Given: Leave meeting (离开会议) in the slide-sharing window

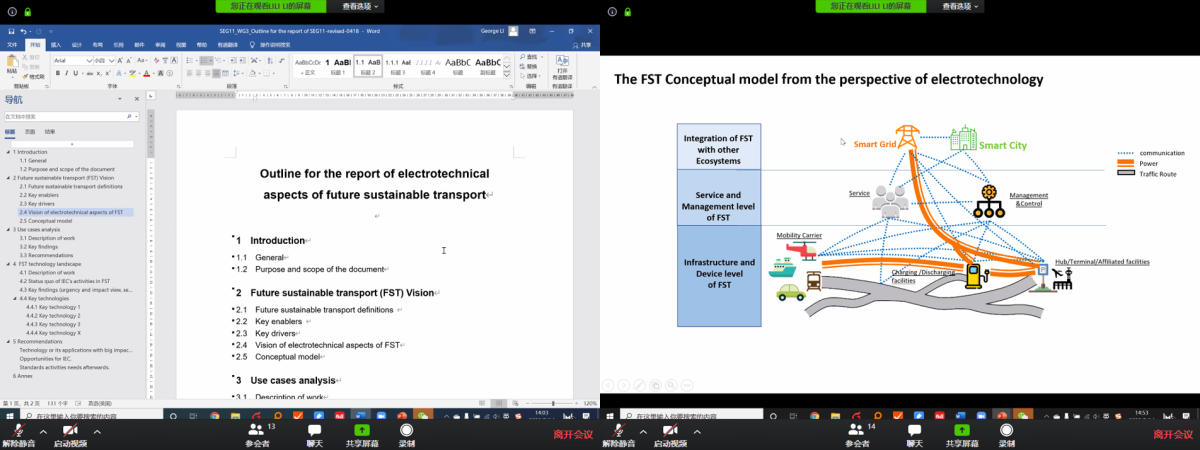Looking at the screenshot, I should [1173, 435].
